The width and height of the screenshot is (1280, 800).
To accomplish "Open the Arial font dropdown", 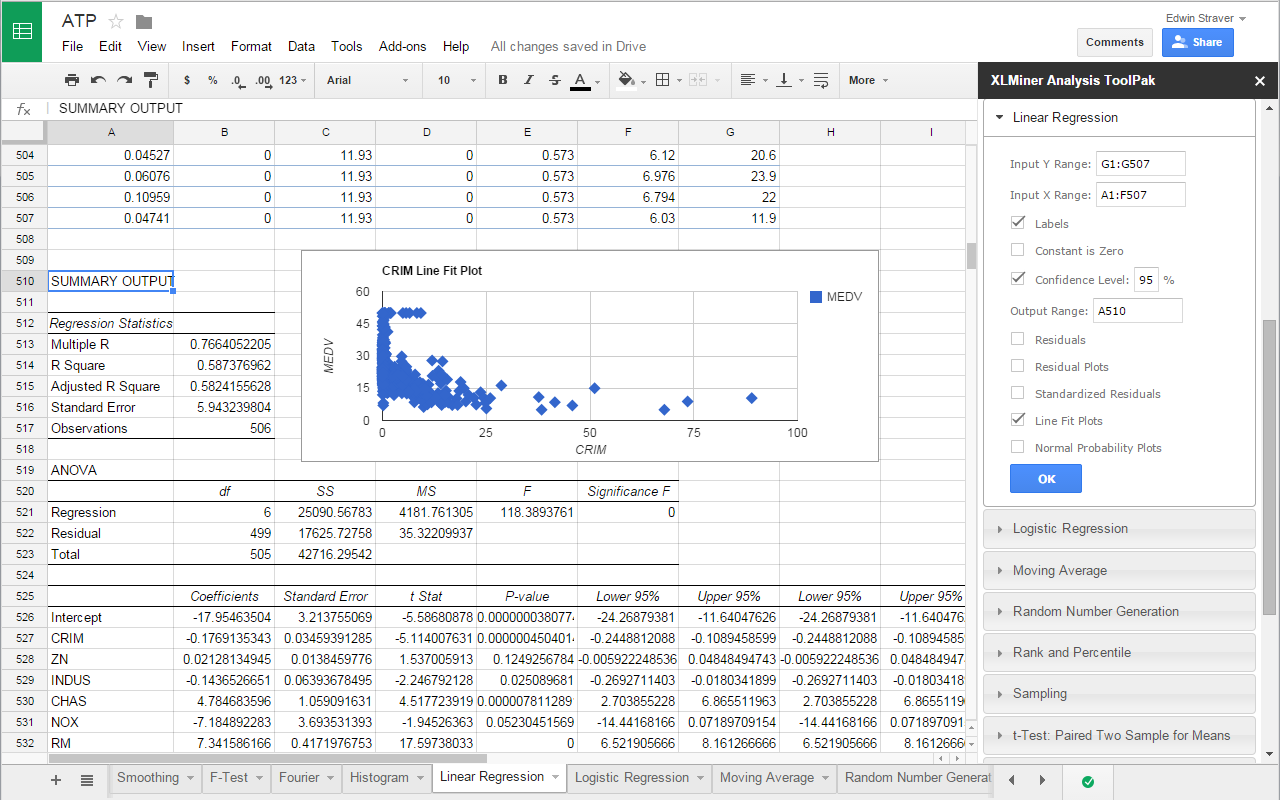I will pyautogui.click(x=367, y=80).
